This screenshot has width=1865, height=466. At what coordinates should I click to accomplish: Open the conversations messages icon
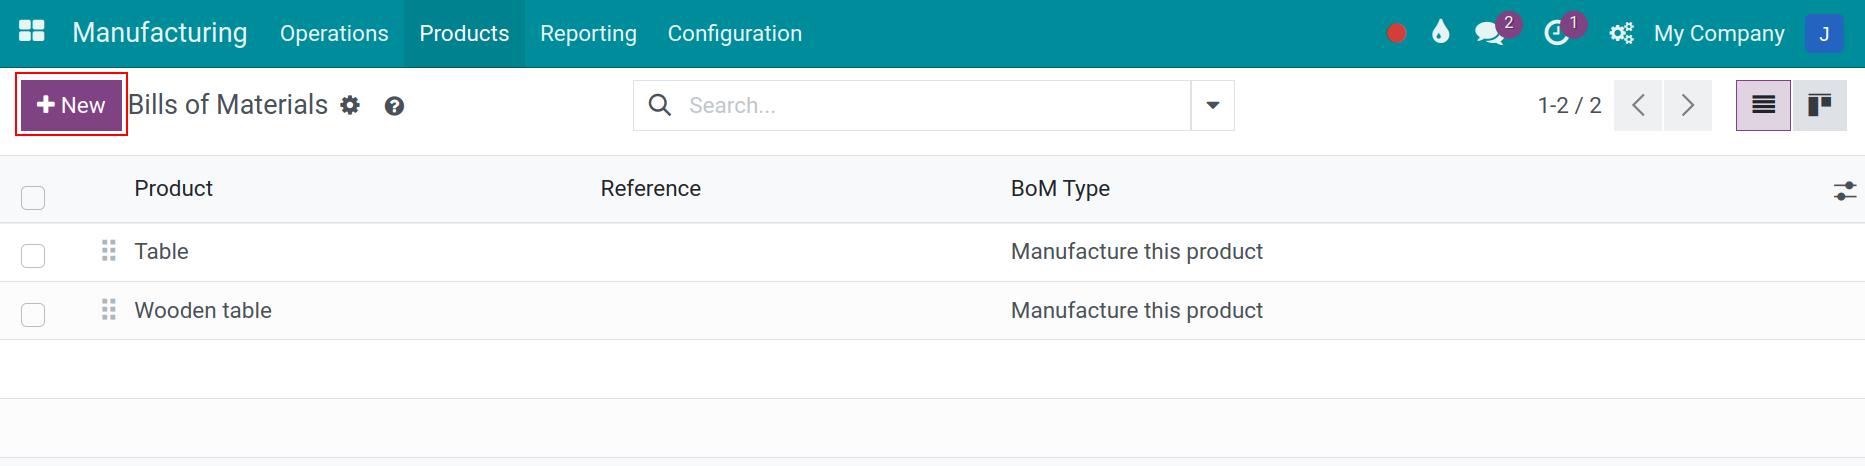click(1489, 33)
